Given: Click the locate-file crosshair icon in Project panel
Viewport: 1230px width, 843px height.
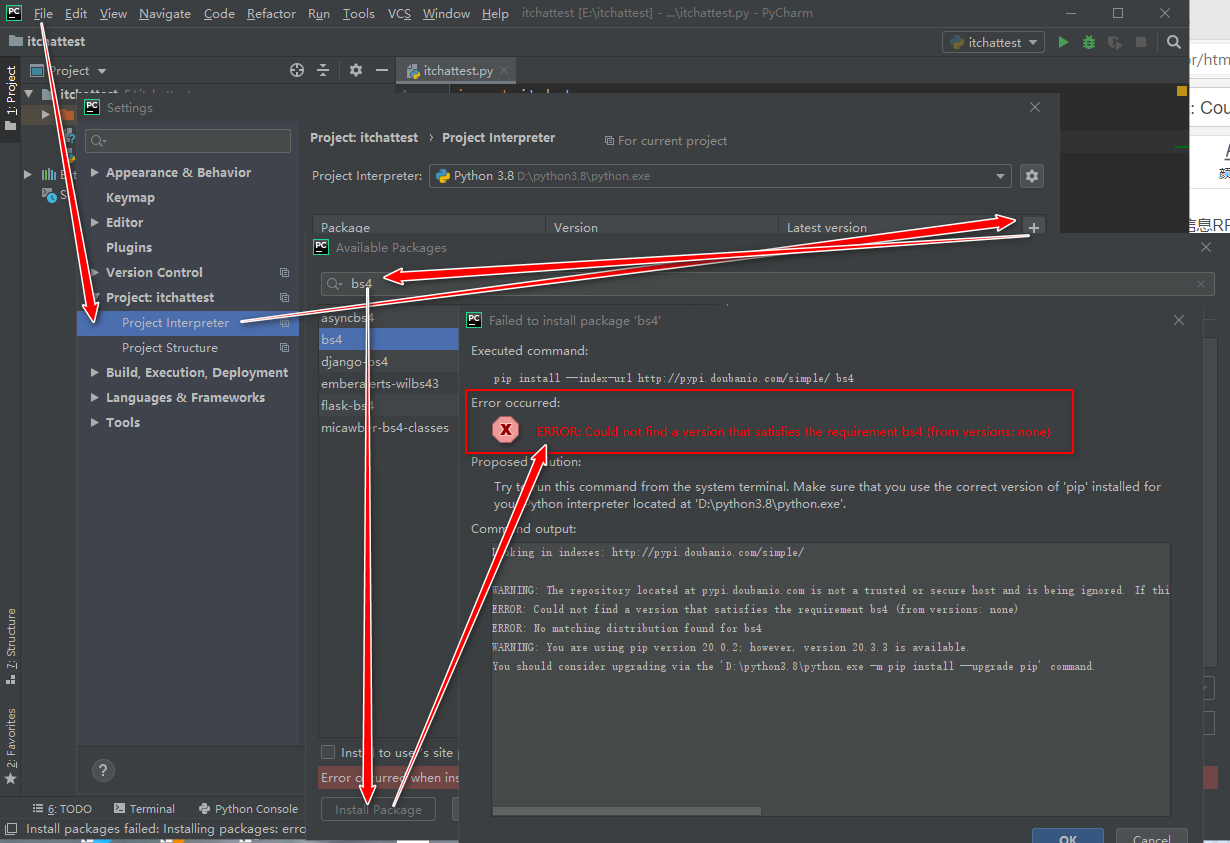Looking at the screenshot, I should point(296,70).
